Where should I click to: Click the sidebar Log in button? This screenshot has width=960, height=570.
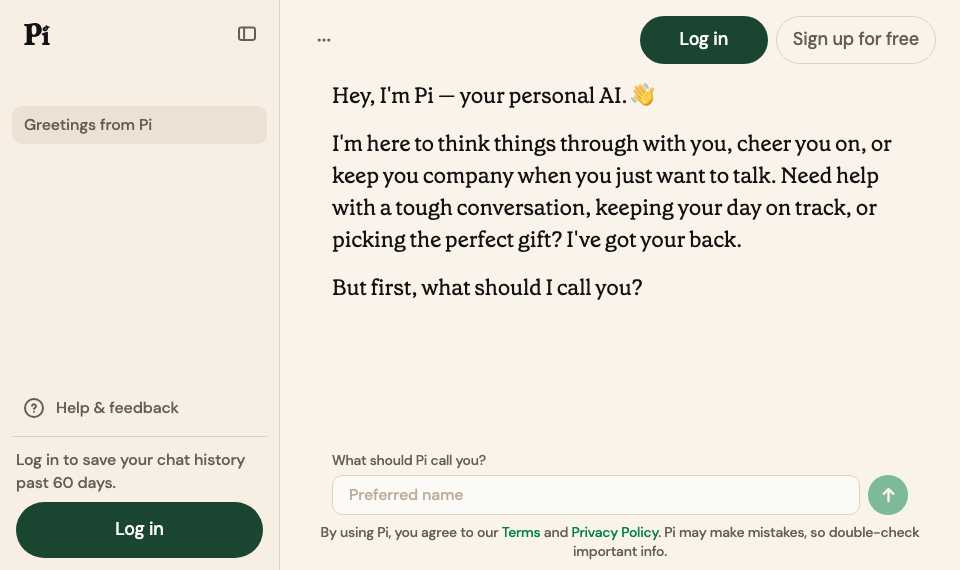tap(139, 530)
